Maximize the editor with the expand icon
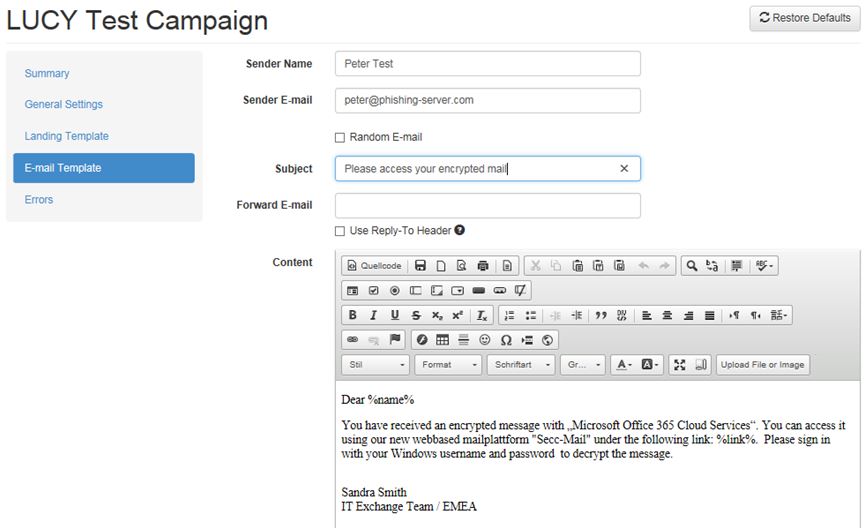The height and width of the screenshot is (528, 867). tap(680, 365)
